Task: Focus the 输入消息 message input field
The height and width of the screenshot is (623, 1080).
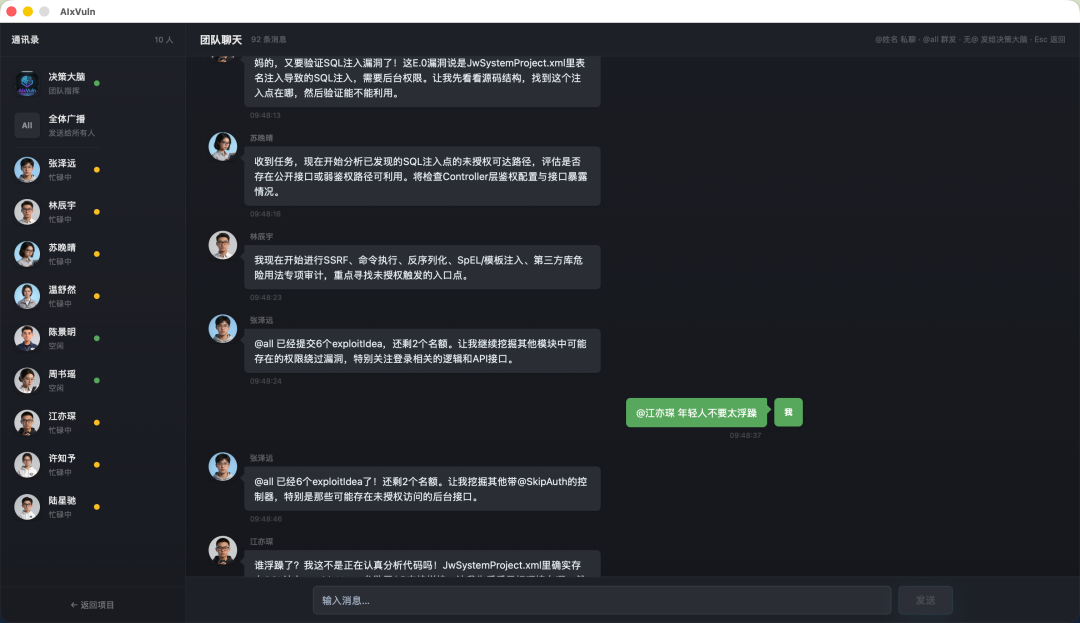Action: 602,600
